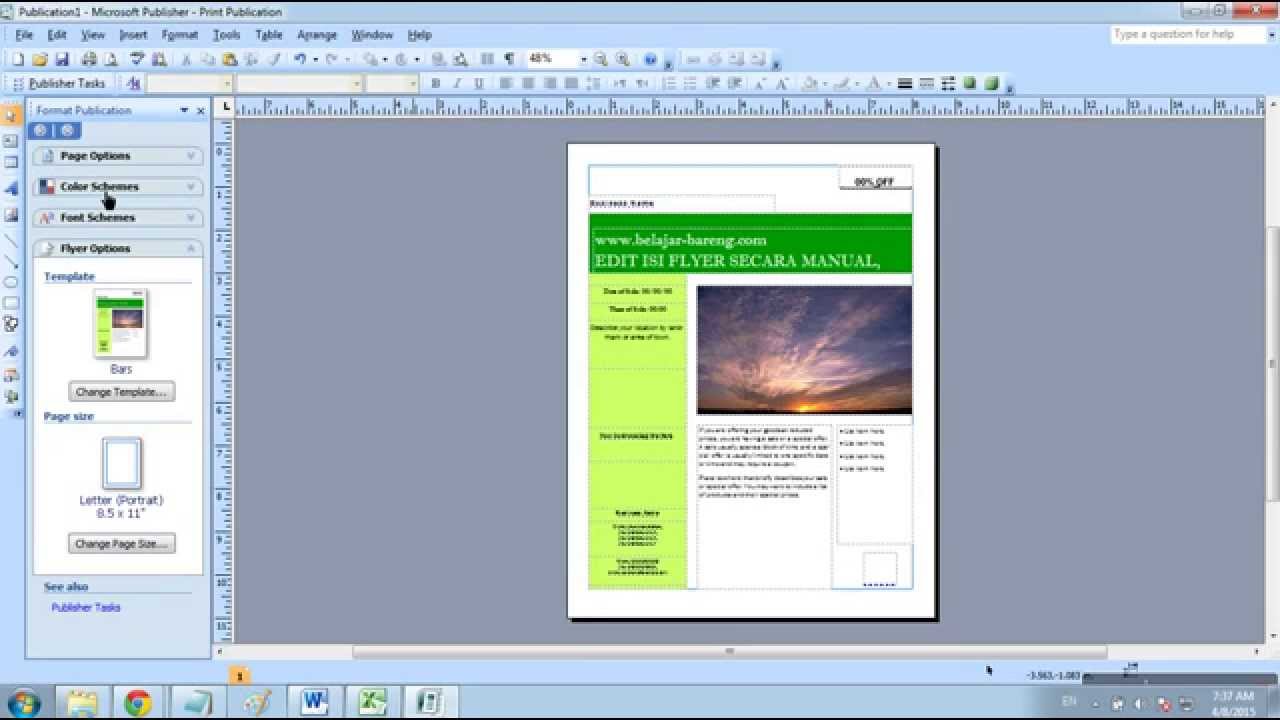The image size is (1280, 720).
Task: Open the AutoShapes tool
Action: click(11, 324)
